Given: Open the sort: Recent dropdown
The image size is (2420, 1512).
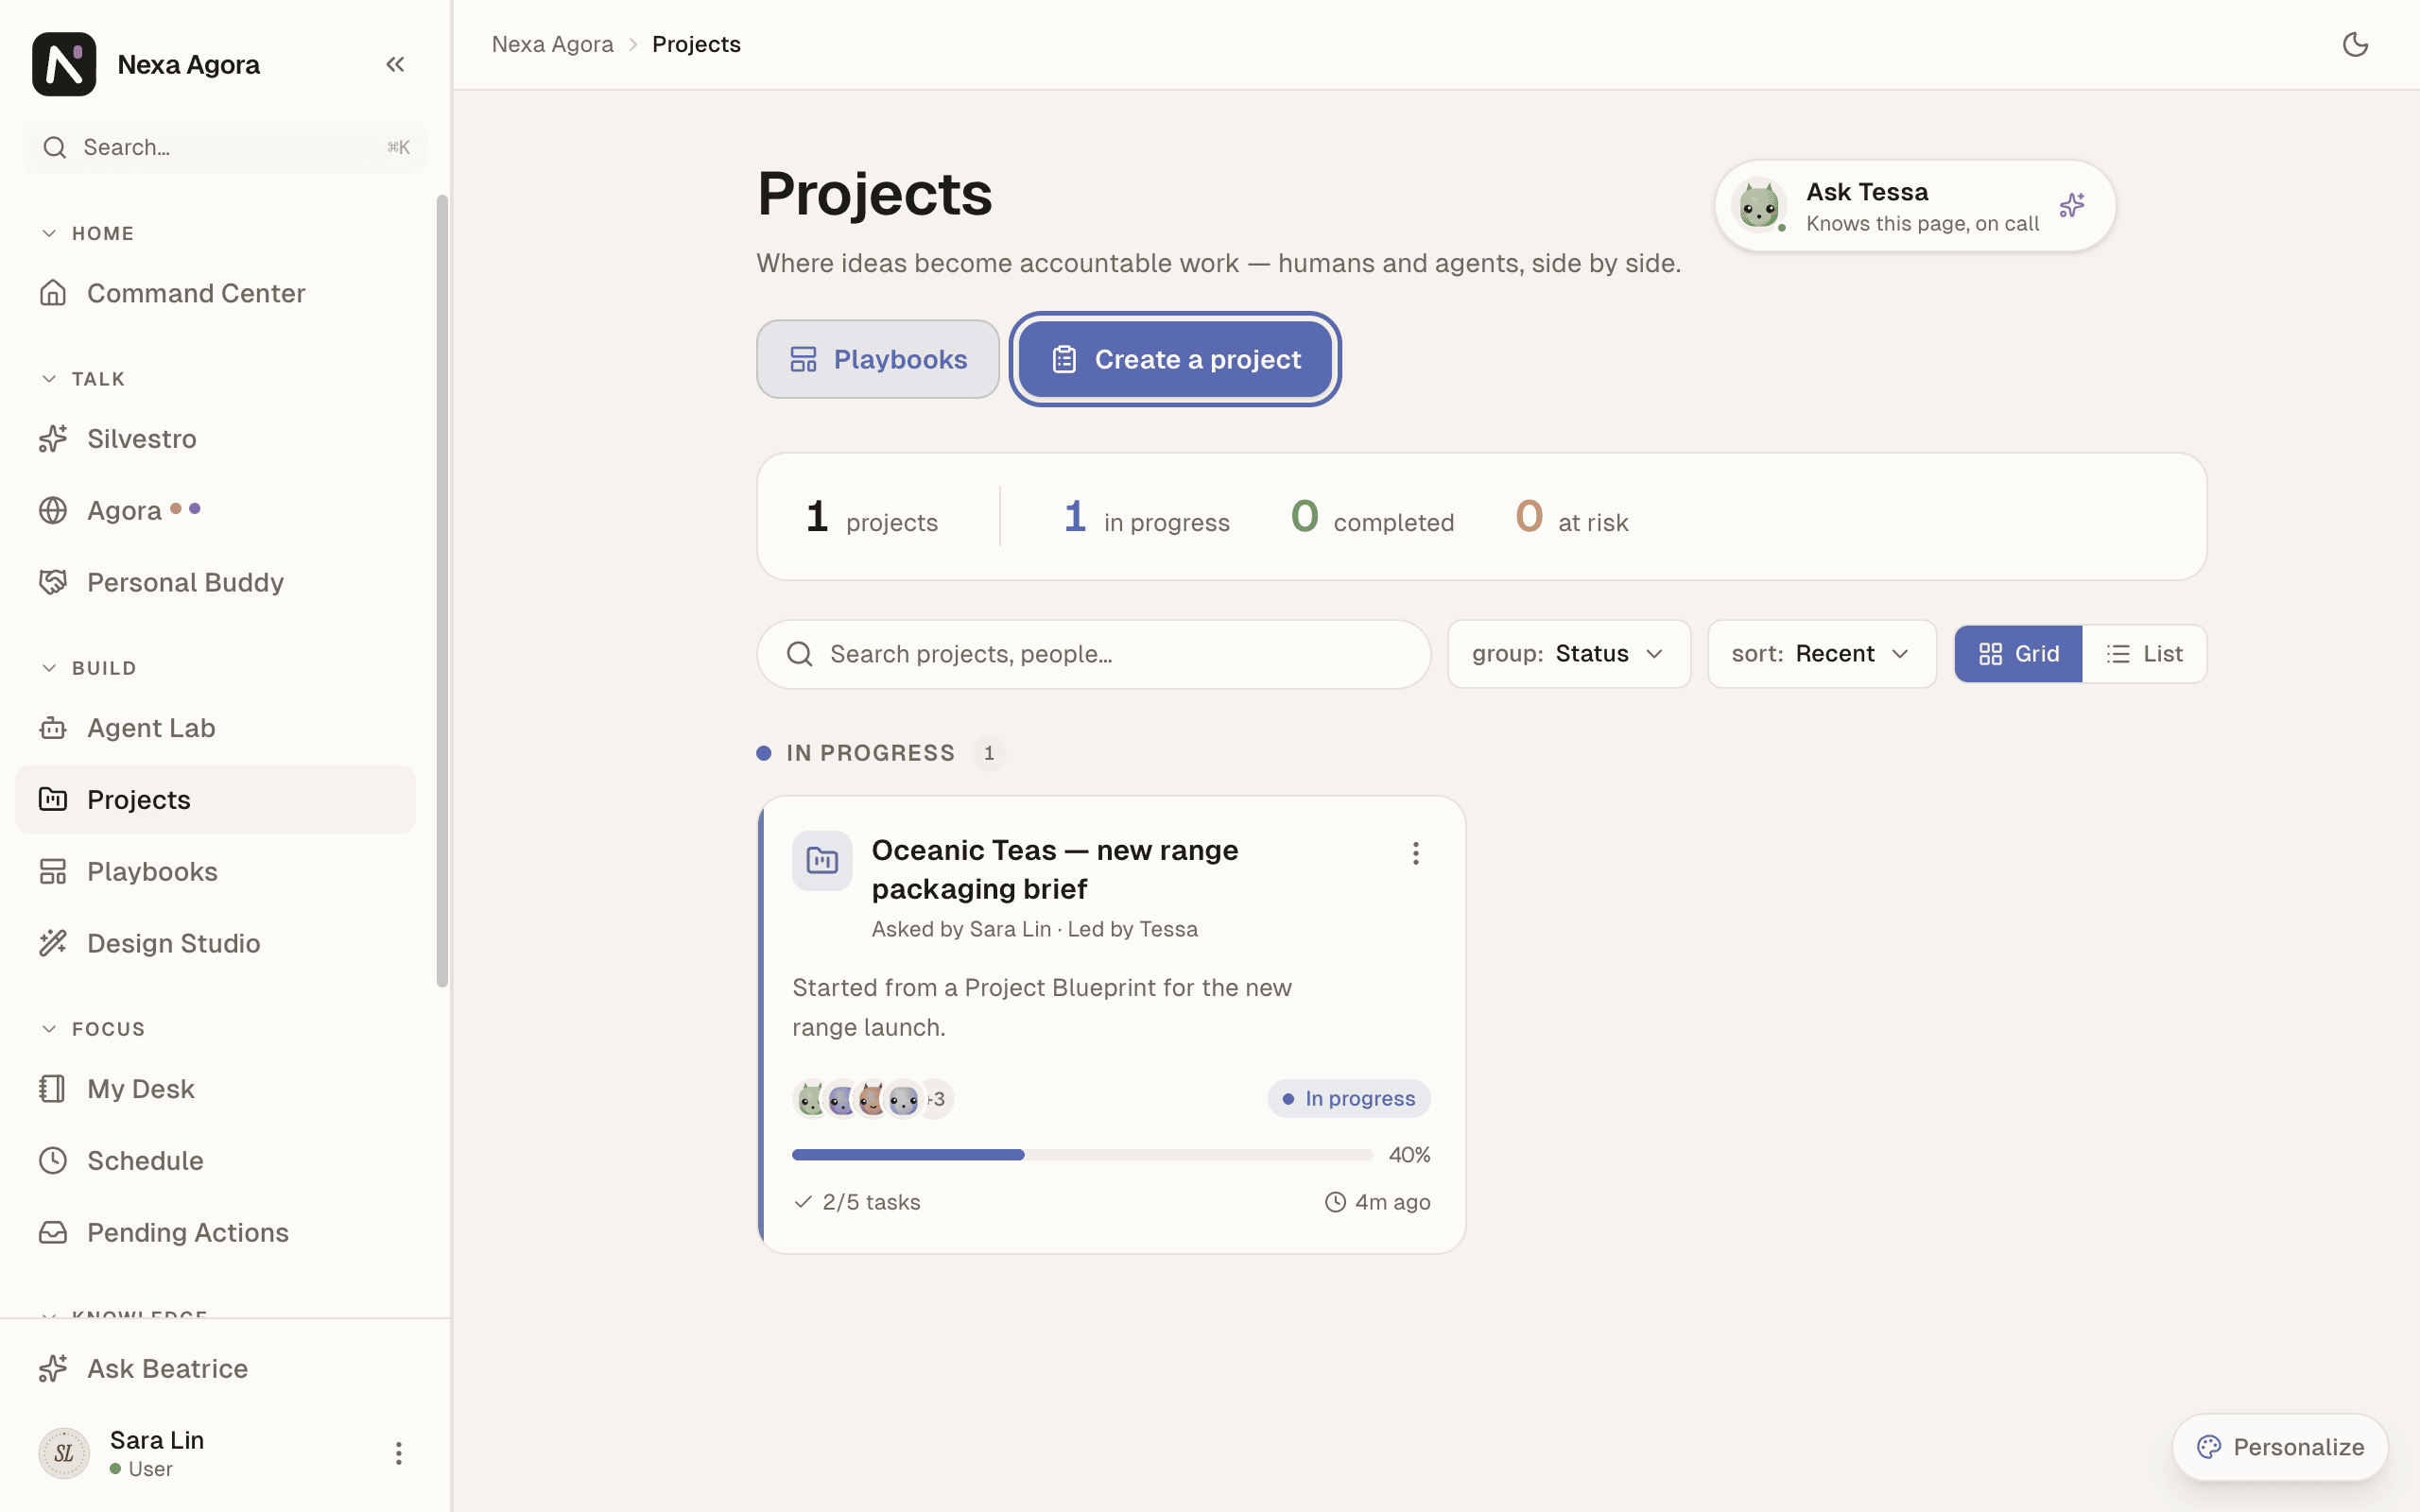Looking at the screenshot, I should 1821,654.
